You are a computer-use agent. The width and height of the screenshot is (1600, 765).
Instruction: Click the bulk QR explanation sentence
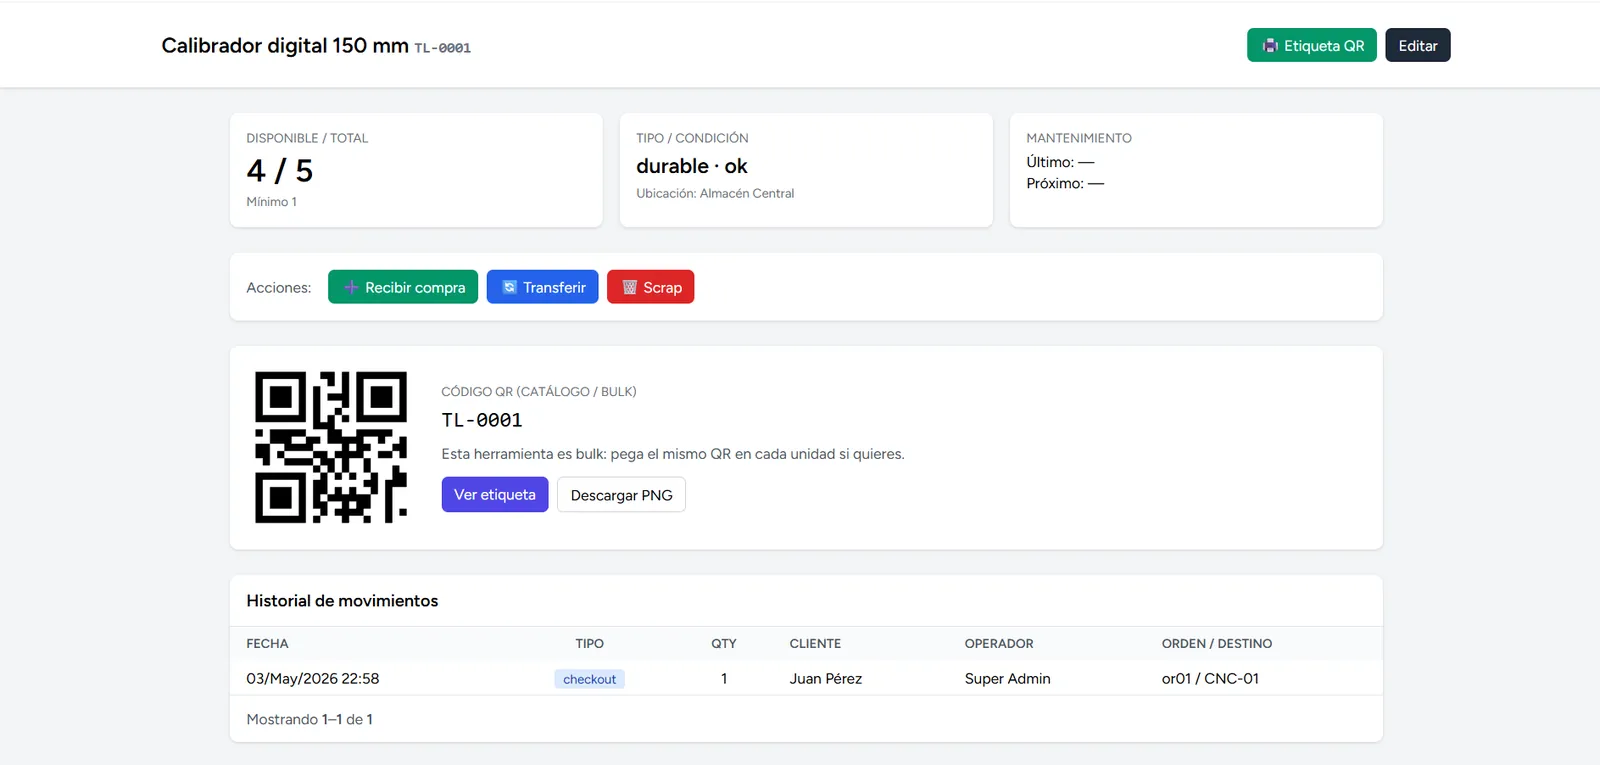click(x=673, y=454)
